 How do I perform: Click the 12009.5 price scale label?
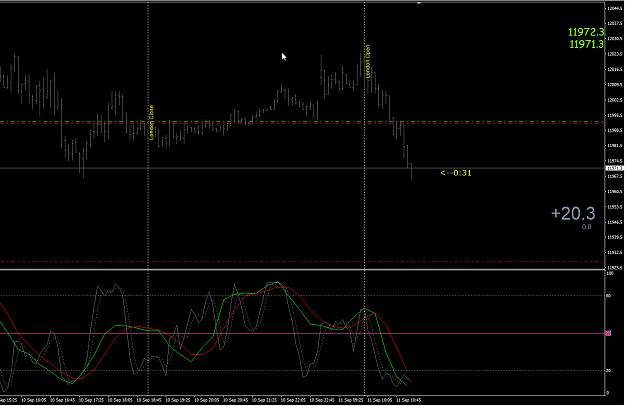click(614, 84)
